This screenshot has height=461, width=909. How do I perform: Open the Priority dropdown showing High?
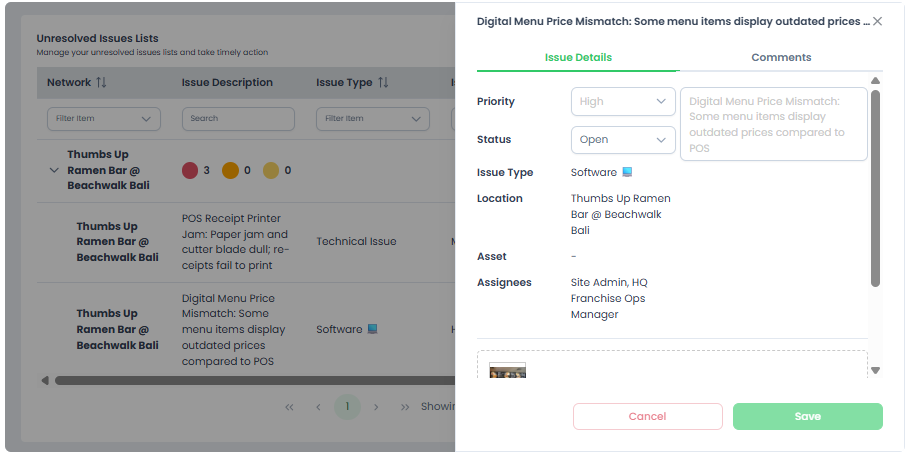[x=623, y=102]
